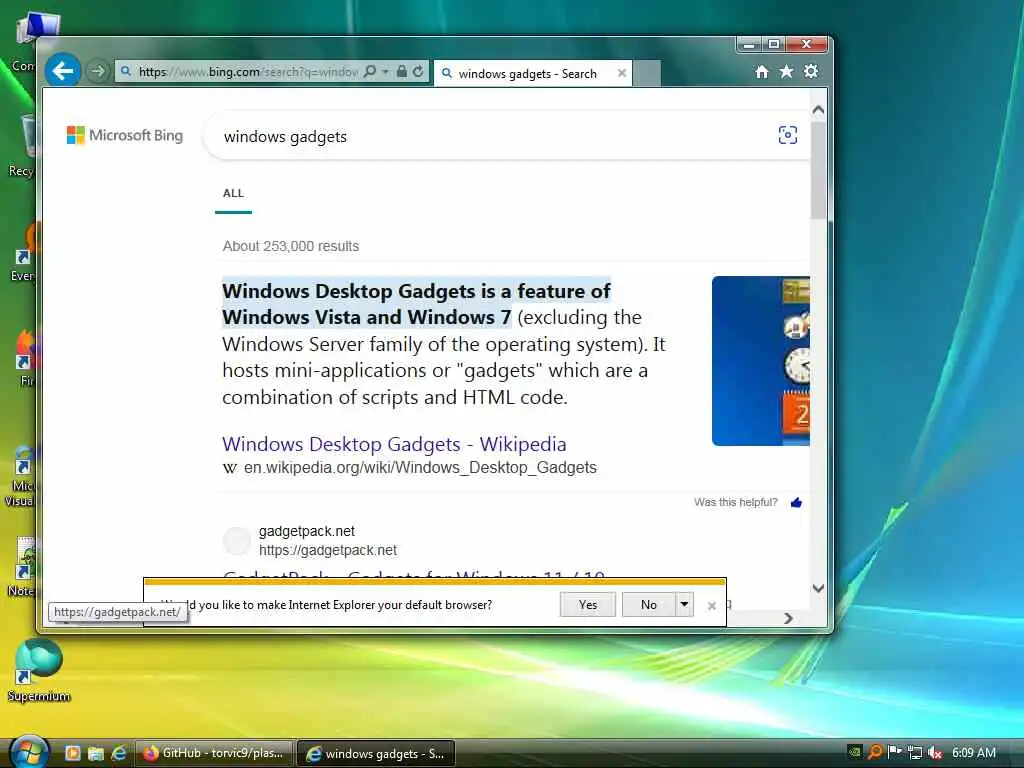Click the muted volume tray icon
1024x768 pixels.
935,752
